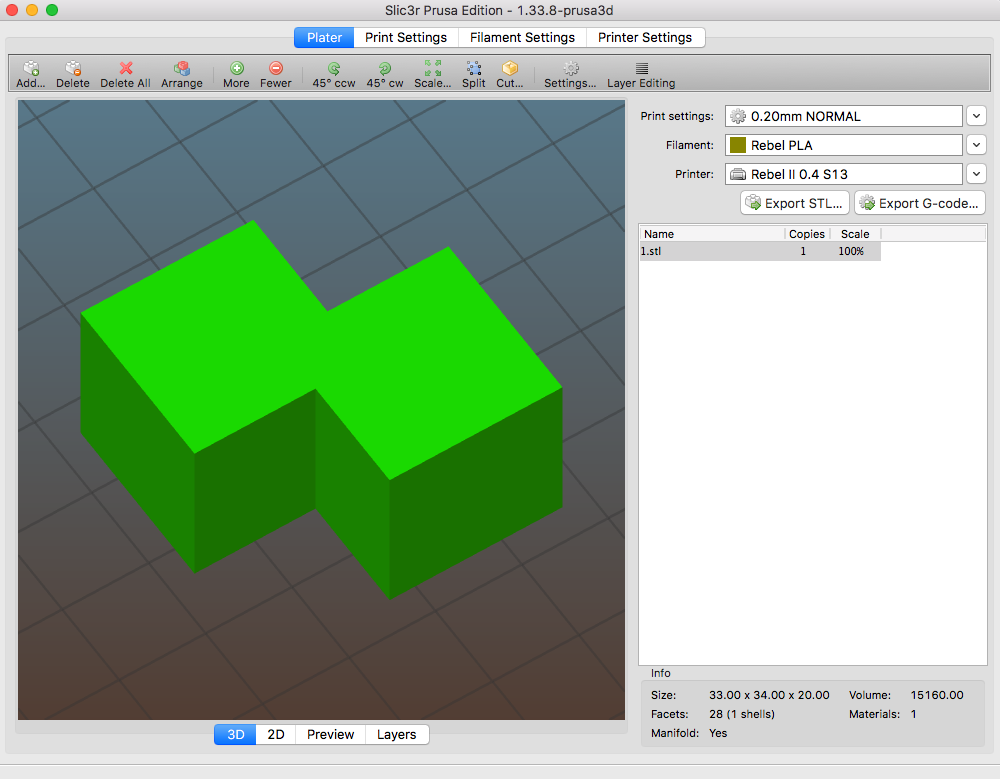Remove a copy with the Fewer icon
1000x779 pixels.
(x=276, y=69)
